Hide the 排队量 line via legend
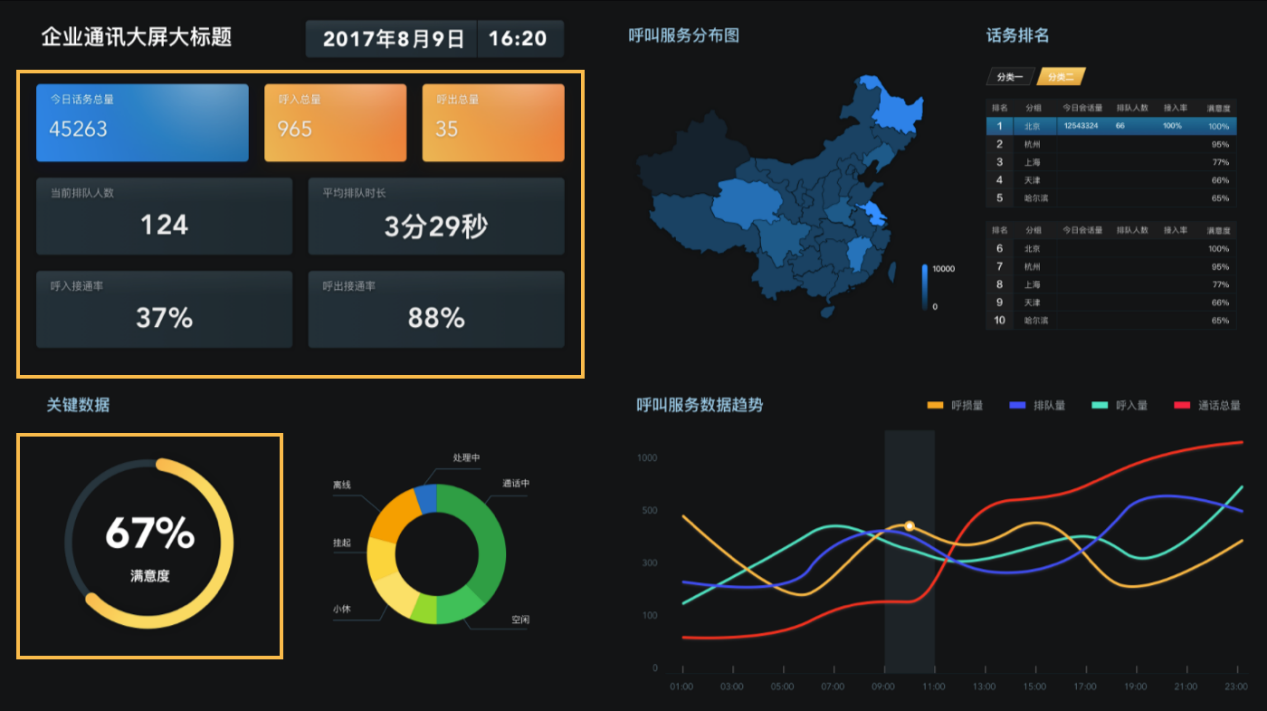 [1038, 405]
